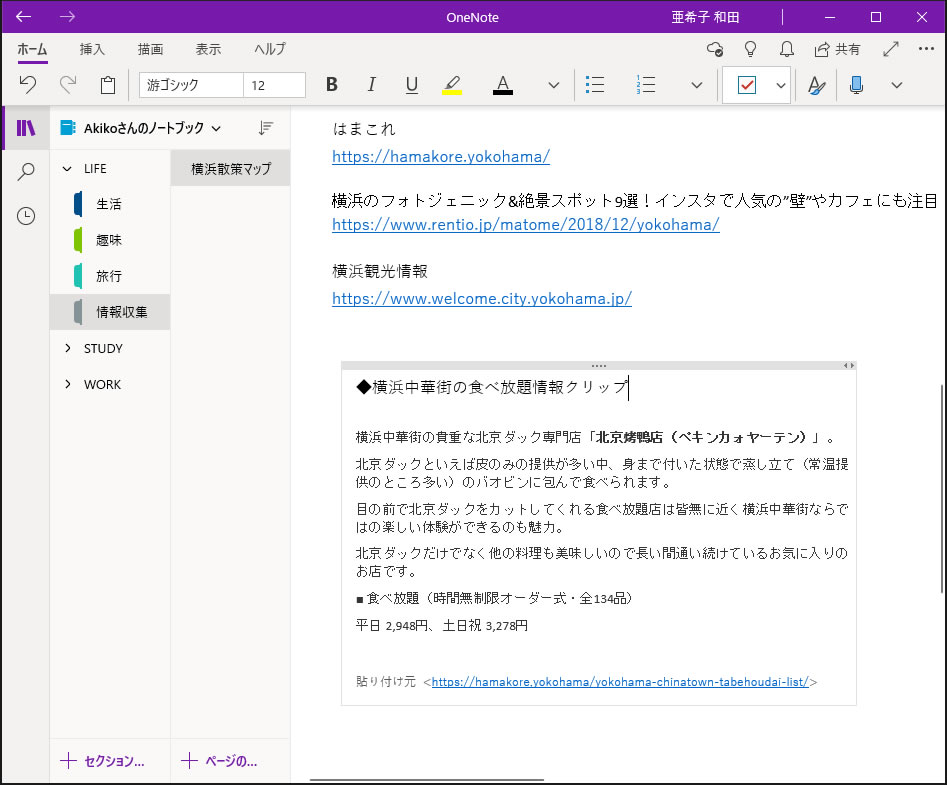This screenshot has width=947, height=785.
Task: Open Recent notes clock icon
Action: [26, 216]
